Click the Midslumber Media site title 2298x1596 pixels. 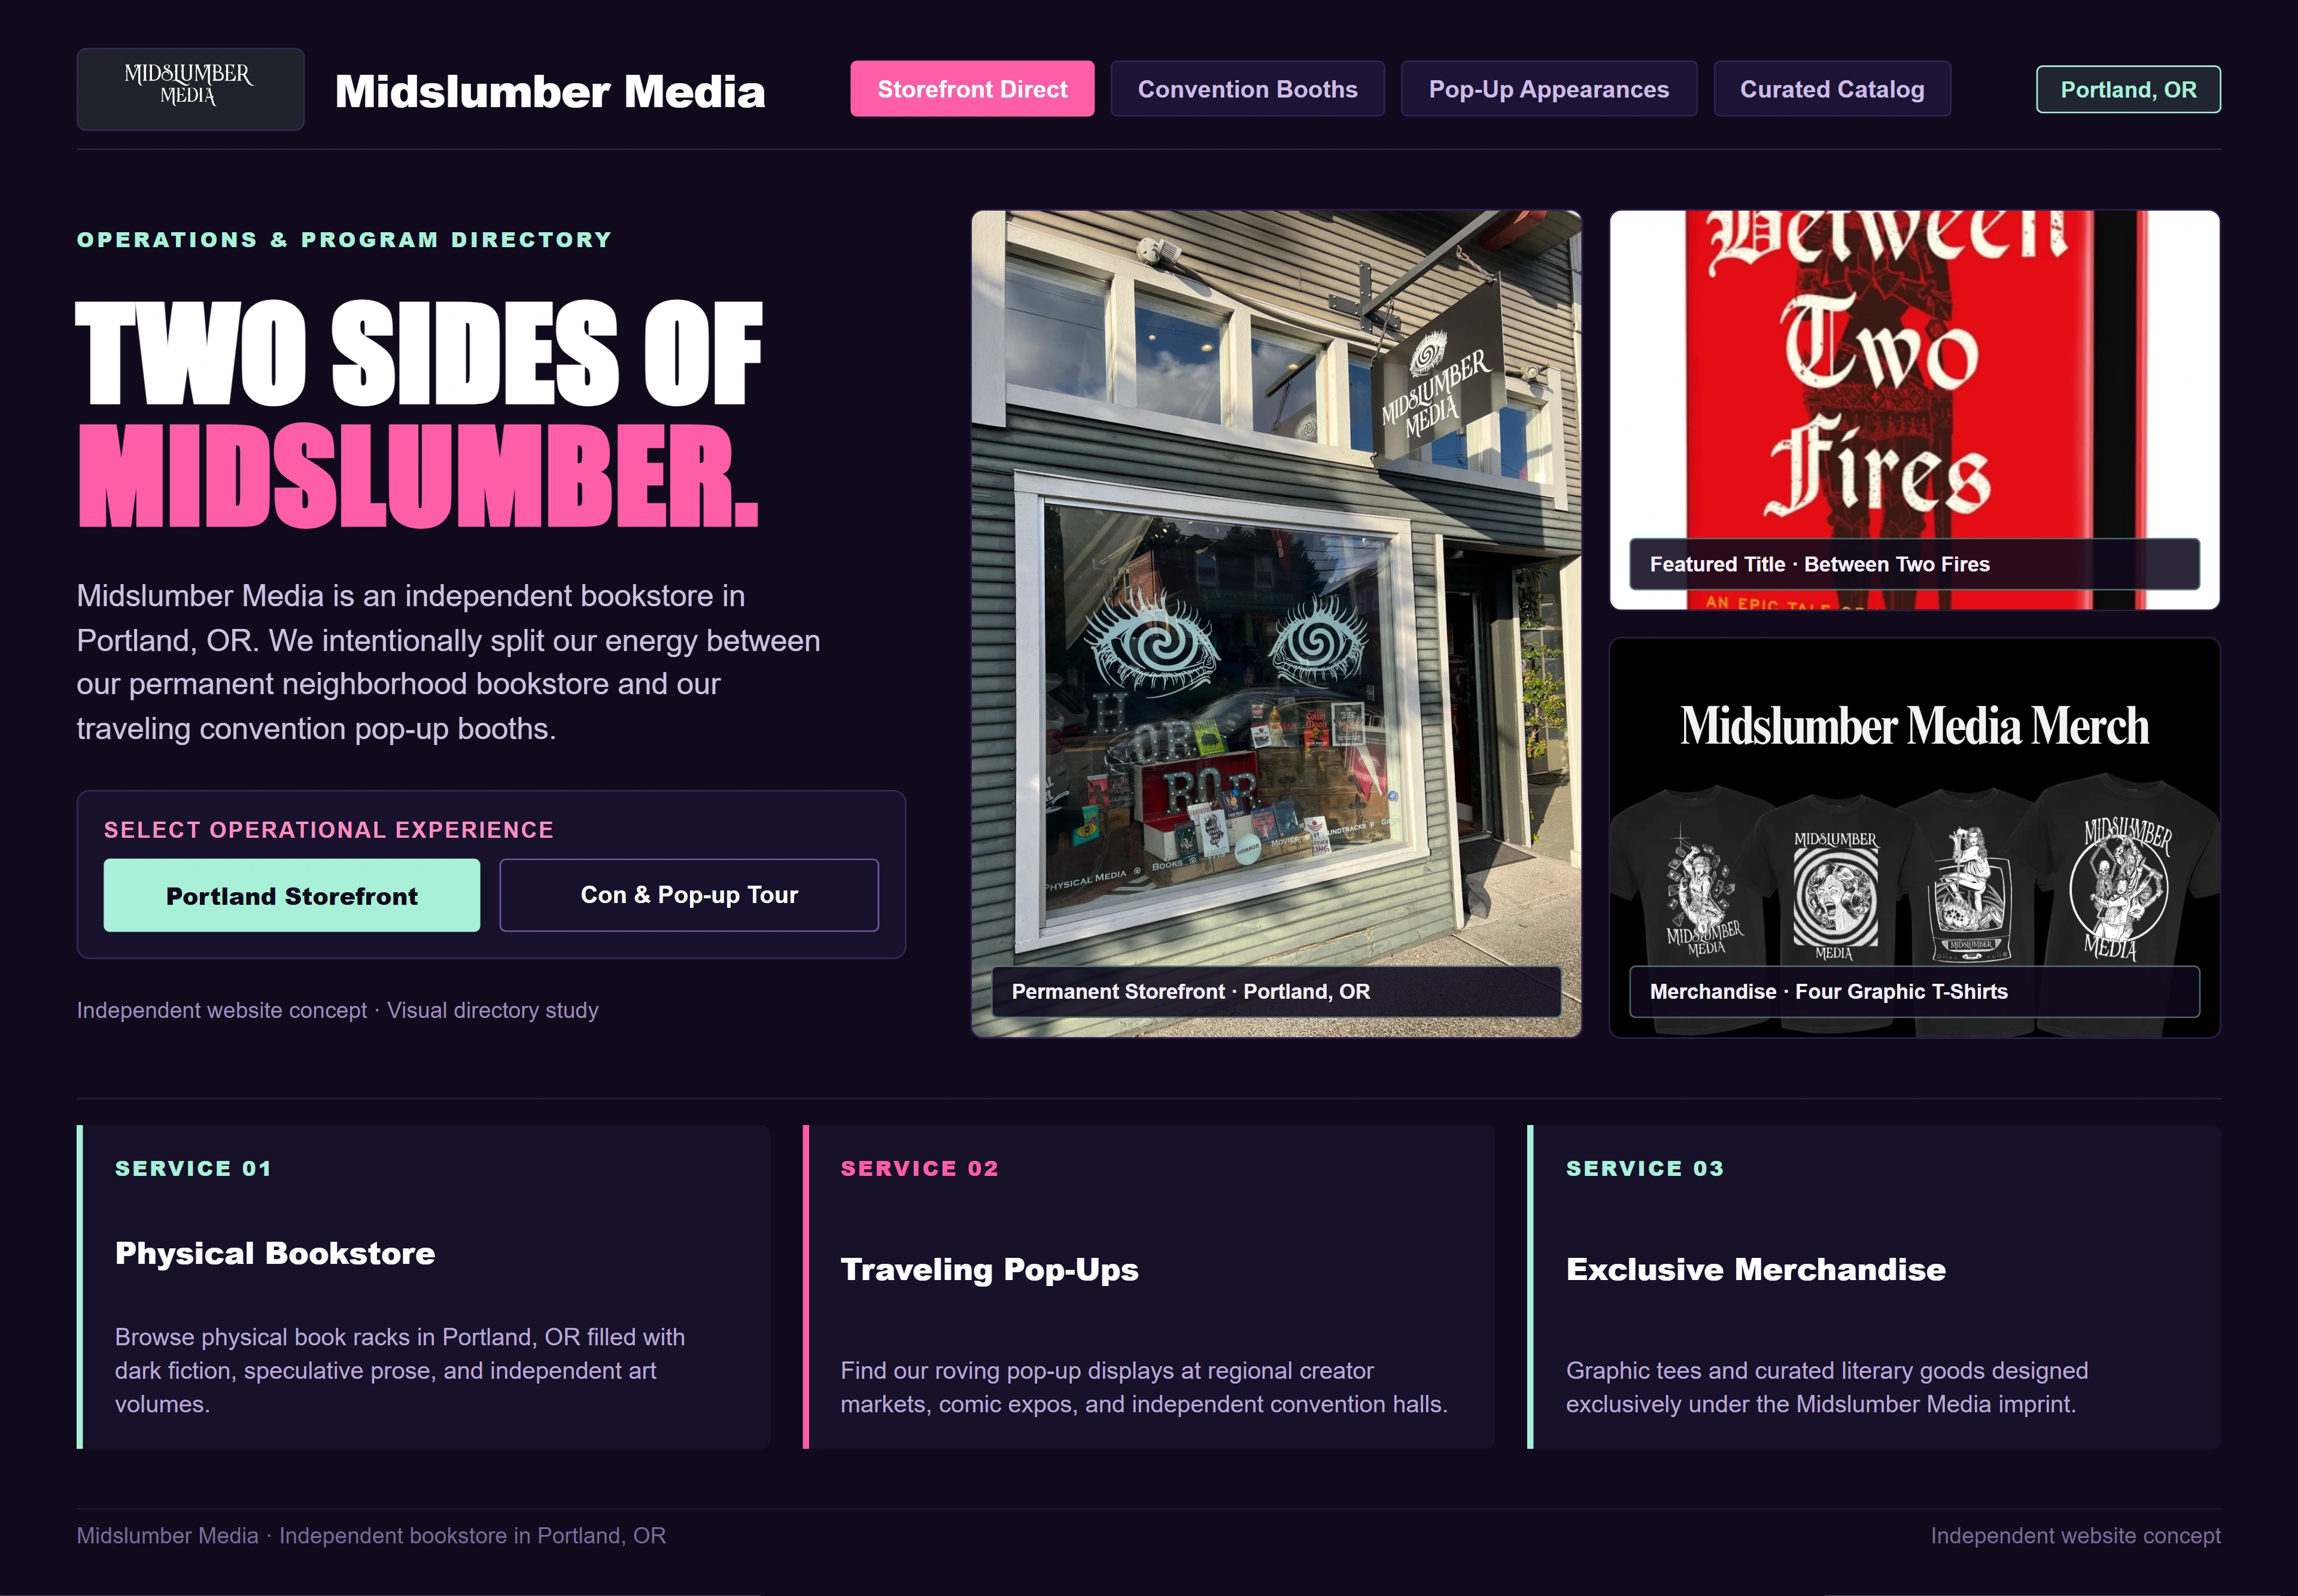550,91
